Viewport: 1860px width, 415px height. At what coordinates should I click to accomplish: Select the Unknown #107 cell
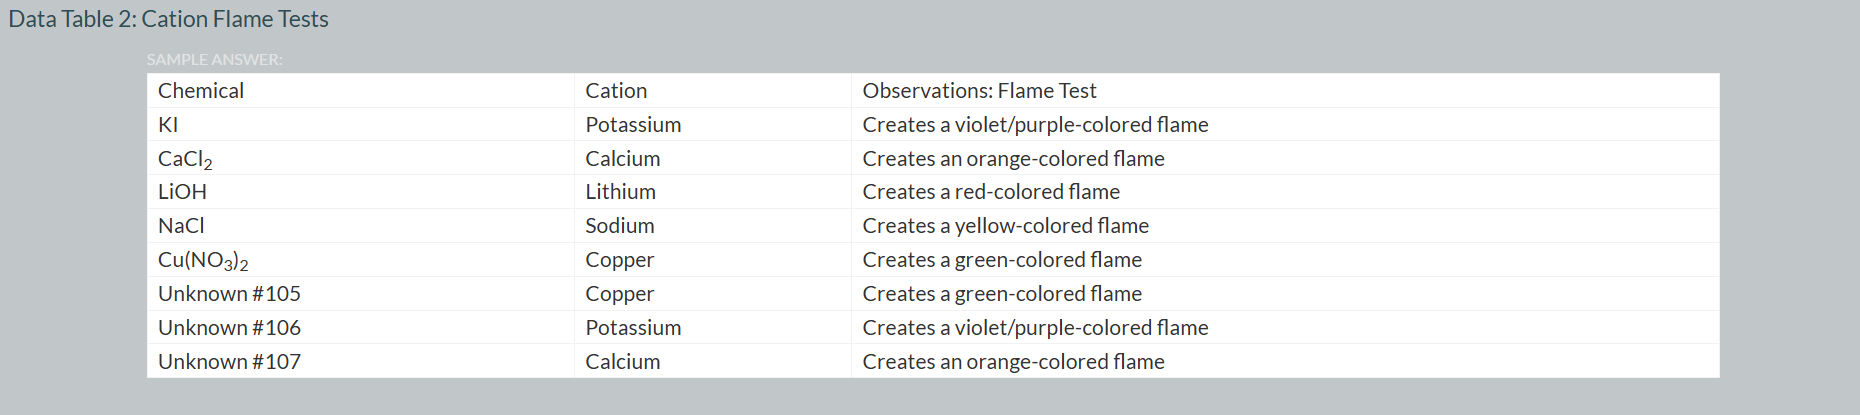click(x=229, y=362)
